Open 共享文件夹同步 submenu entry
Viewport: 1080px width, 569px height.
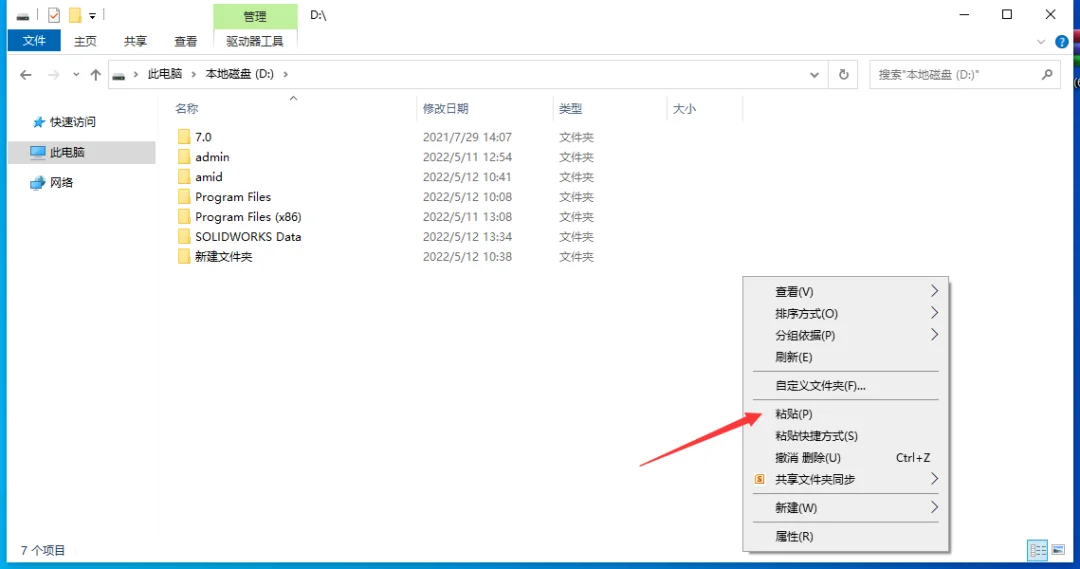[x=846, y=479]
